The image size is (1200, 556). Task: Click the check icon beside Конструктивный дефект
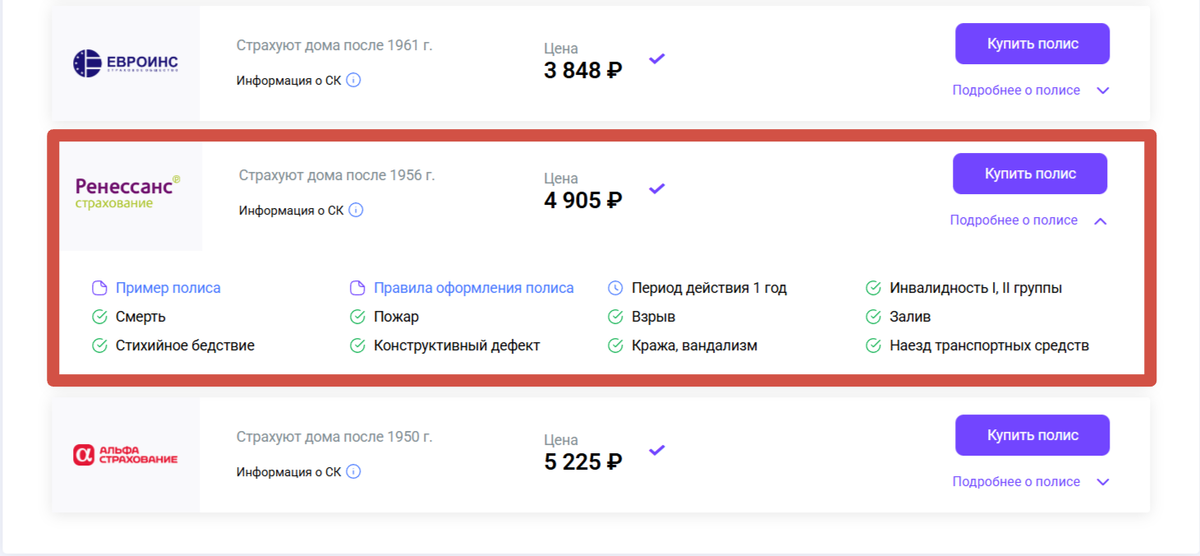[x=357, y=346]
